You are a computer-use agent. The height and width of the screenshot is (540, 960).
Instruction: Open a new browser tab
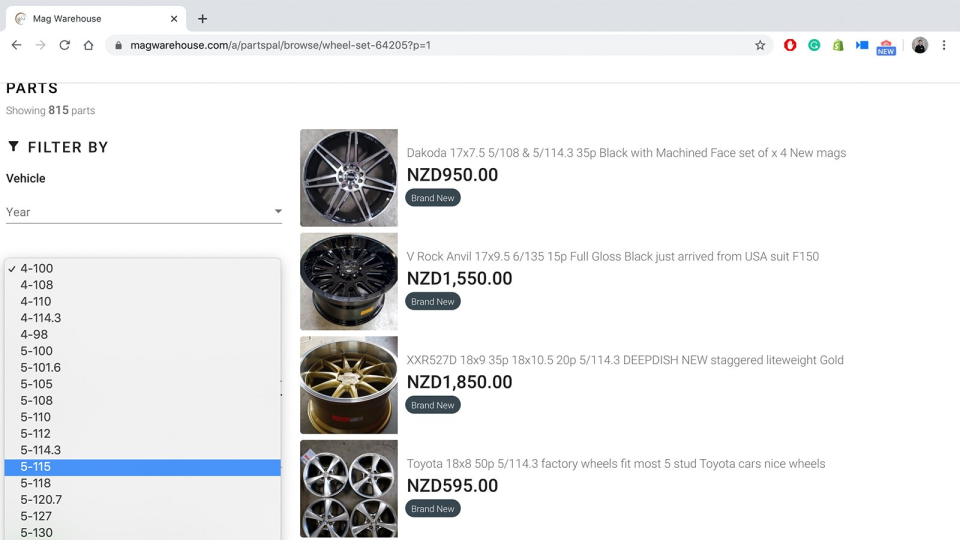point(203,19)
